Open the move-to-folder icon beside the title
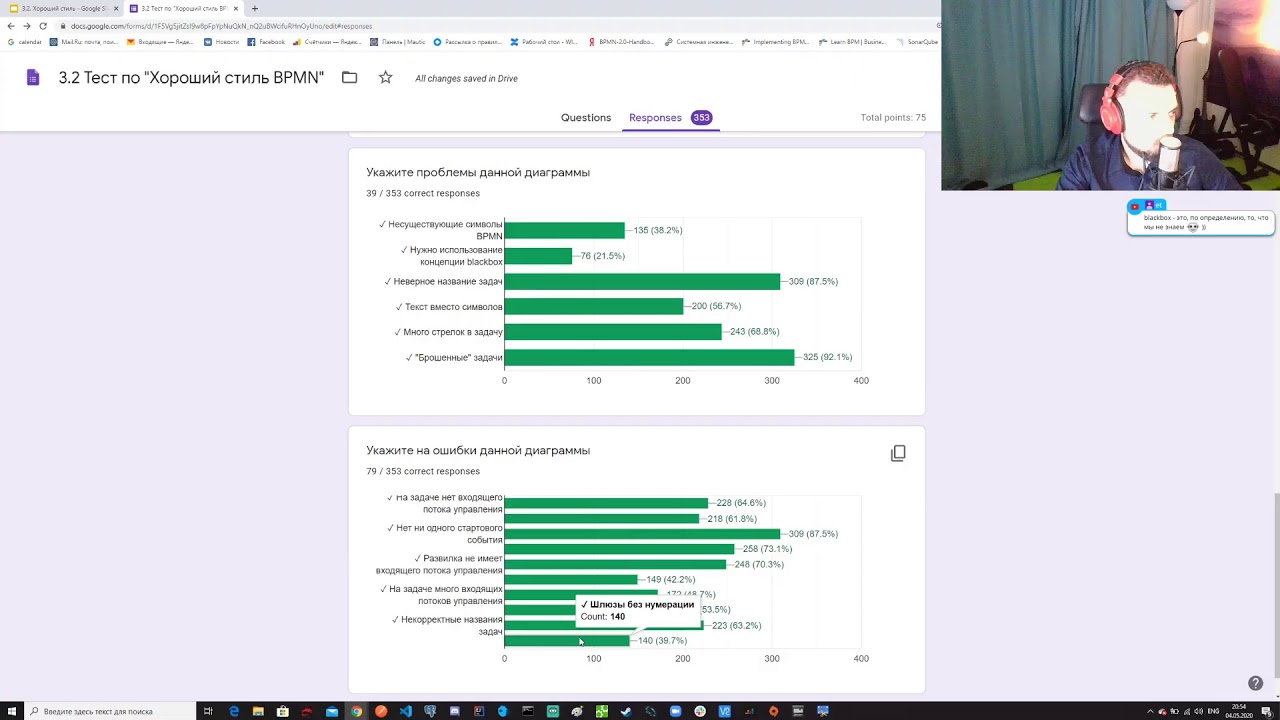This screenshot has height=720, width=1280. [349, 78]
